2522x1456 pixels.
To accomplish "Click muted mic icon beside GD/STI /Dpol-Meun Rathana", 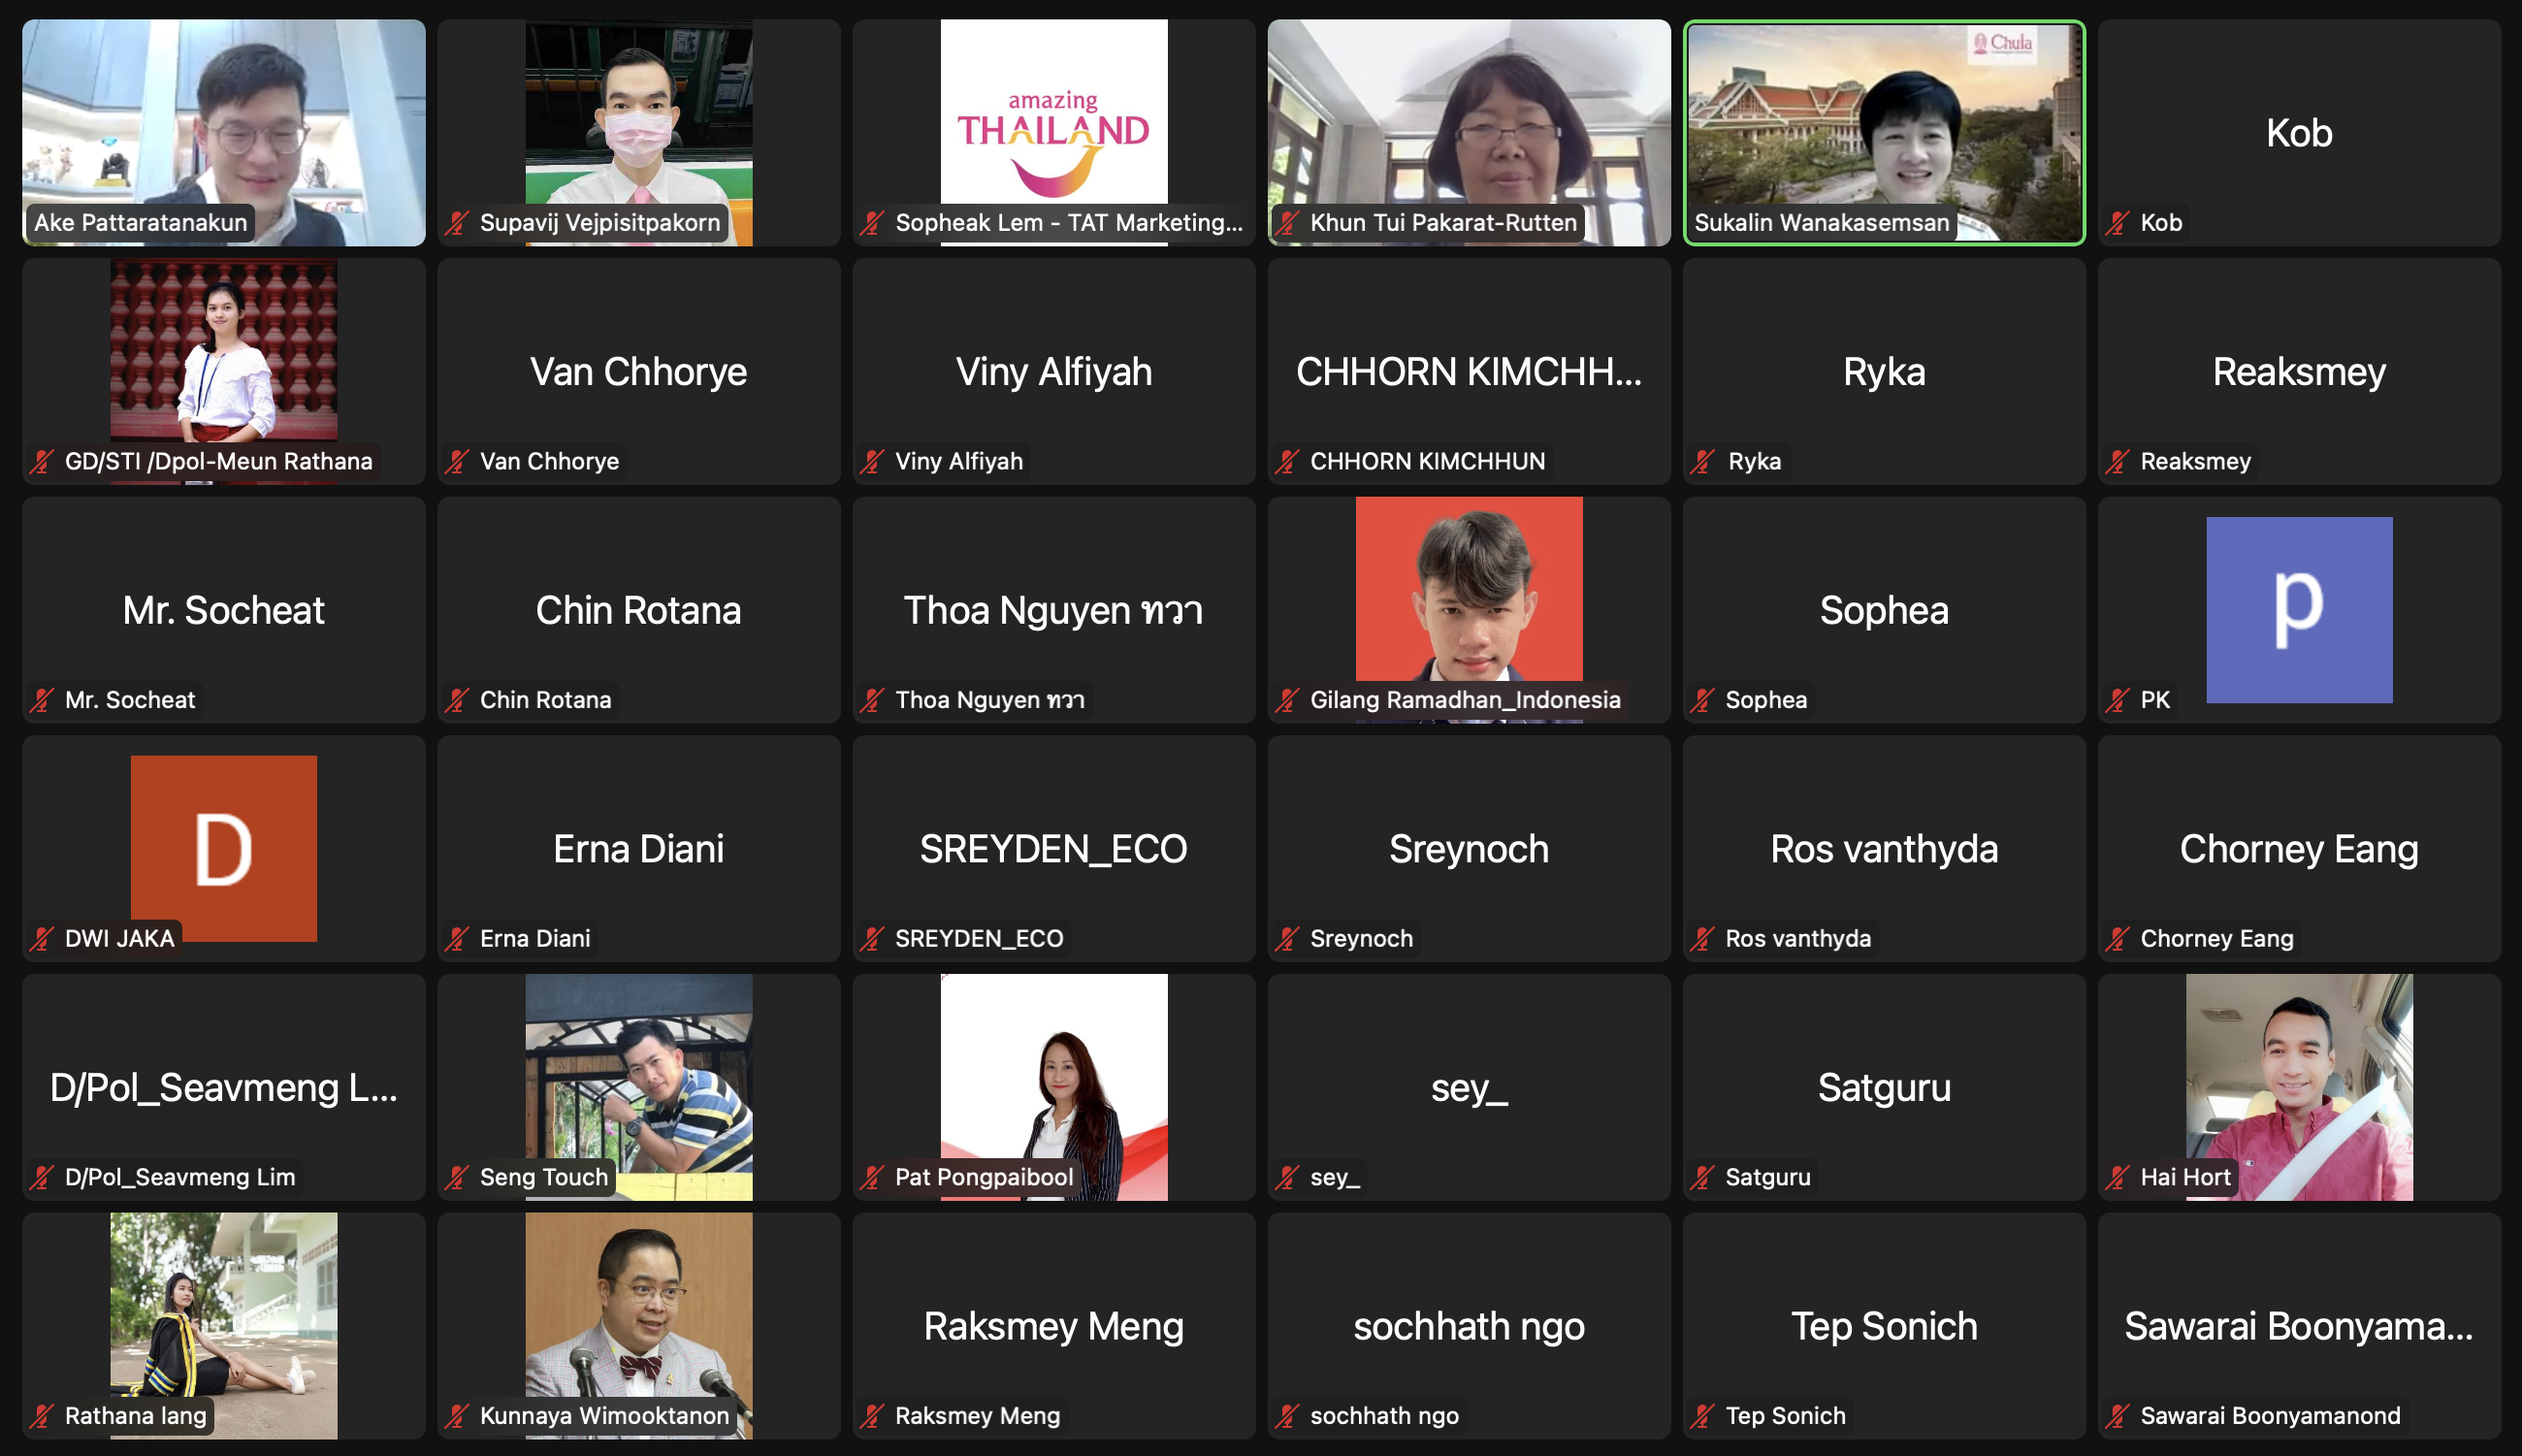I will [42, 461].
